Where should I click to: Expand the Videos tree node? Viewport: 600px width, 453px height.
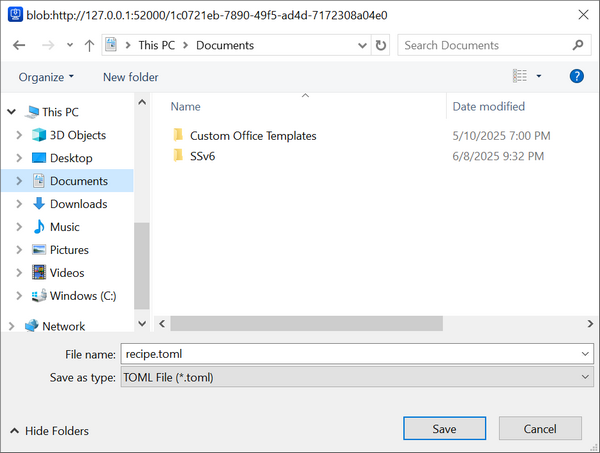[19, 272]
